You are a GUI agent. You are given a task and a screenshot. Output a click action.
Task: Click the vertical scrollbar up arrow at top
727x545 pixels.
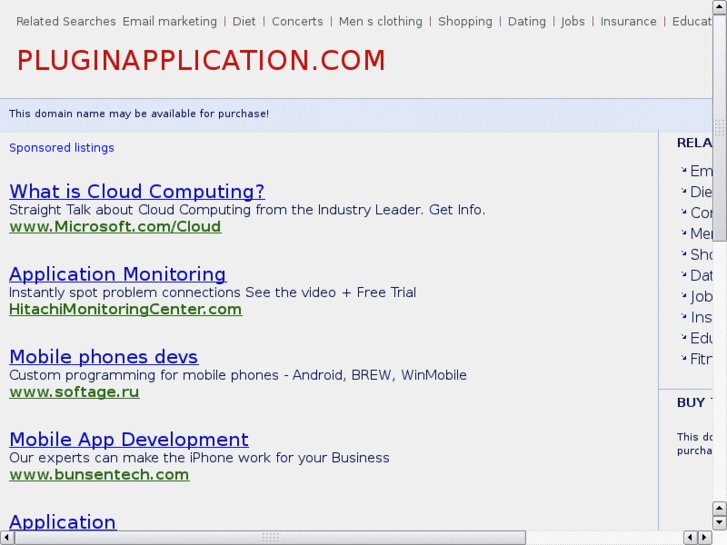pyautogui.click(x=720, y=7)
